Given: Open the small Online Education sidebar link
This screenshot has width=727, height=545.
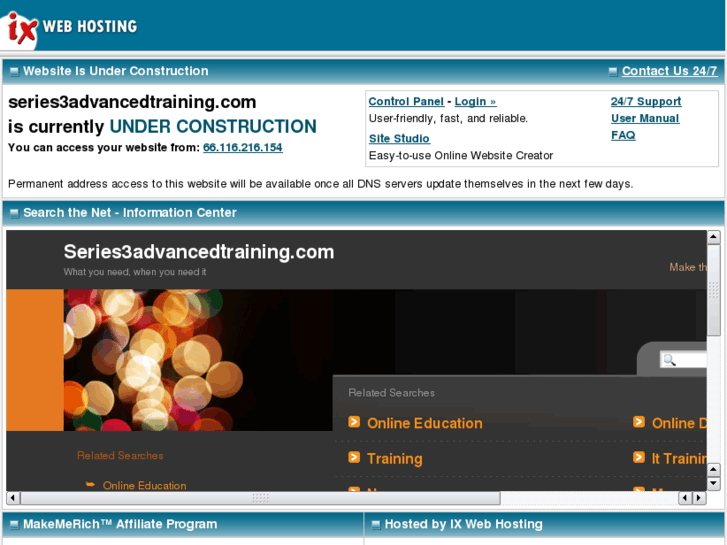Looking at the screenshot, I should tap(145, 486).
